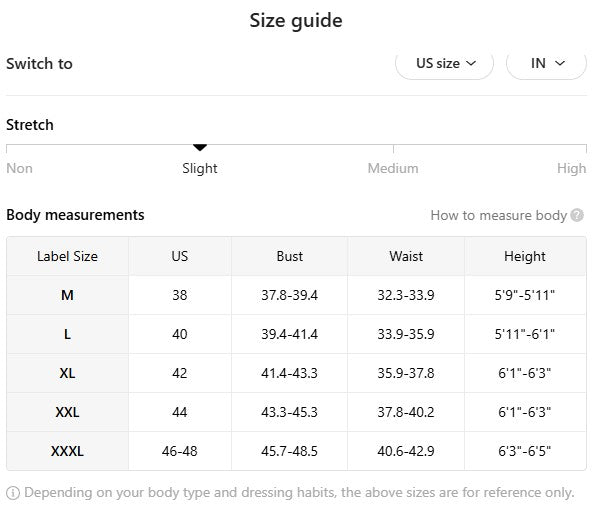The image size is (603, 507).
Task: Click the info icon beside disclaimer
Action: pyautogui.click(x=13, y=492)
